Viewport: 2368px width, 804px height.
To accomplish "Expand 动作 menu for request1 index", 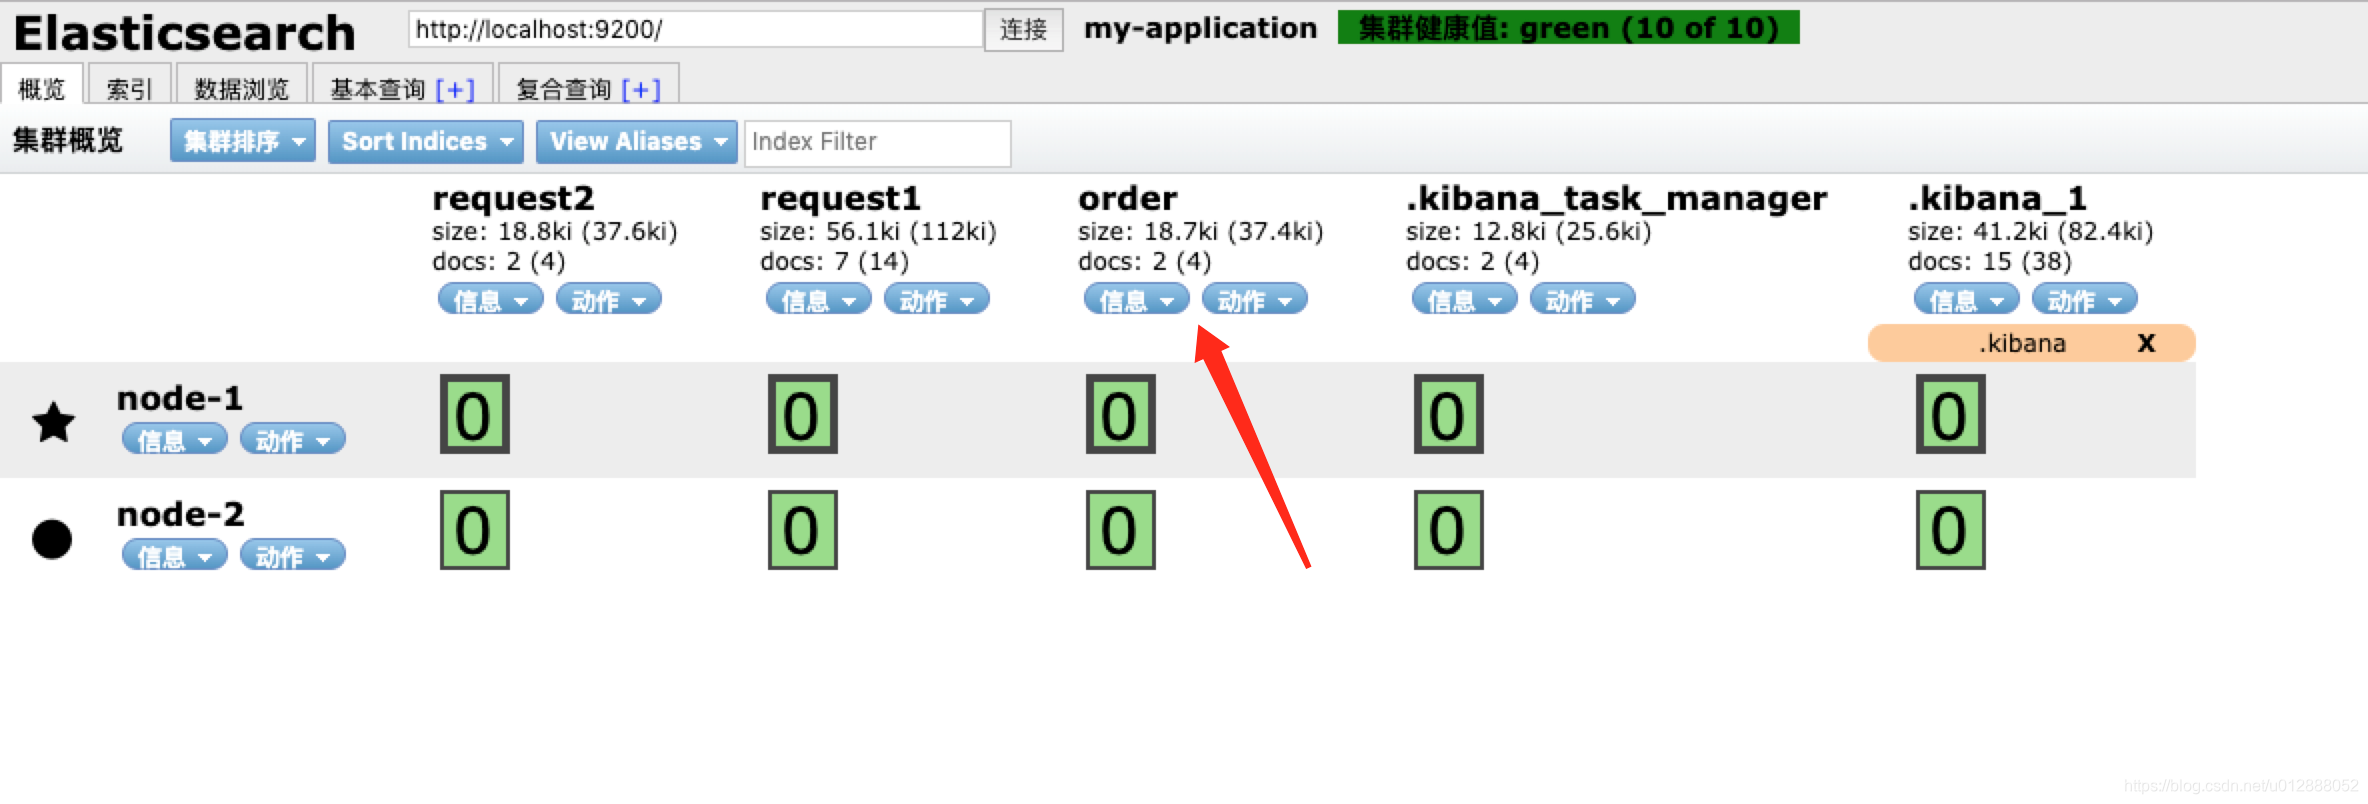I will tap(937, 299).
